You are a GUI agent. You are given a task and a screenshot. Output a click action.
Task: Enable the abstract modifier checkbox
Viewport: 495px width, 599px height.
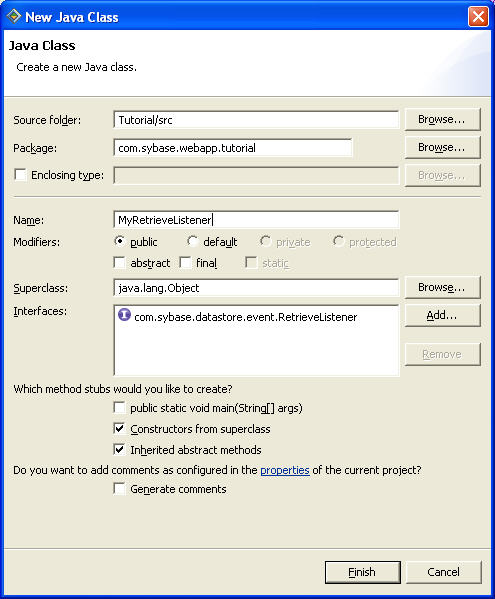(120, 263)
